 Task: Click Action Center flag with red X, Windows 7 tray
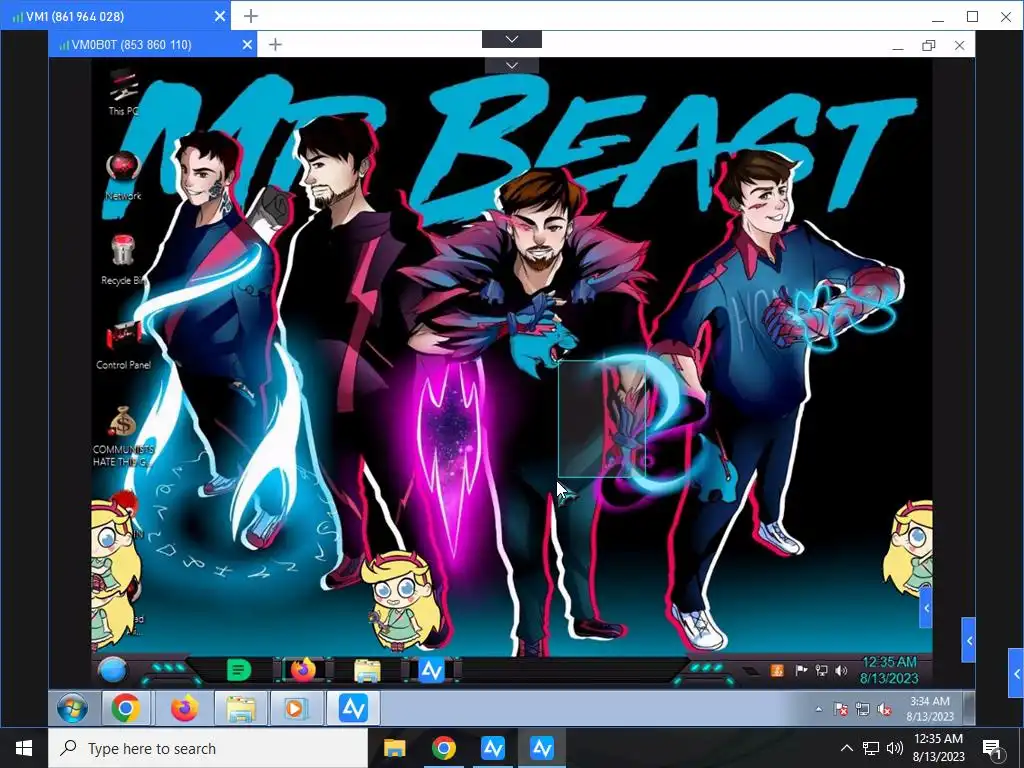pyautogui.click(x=841, y=709)
